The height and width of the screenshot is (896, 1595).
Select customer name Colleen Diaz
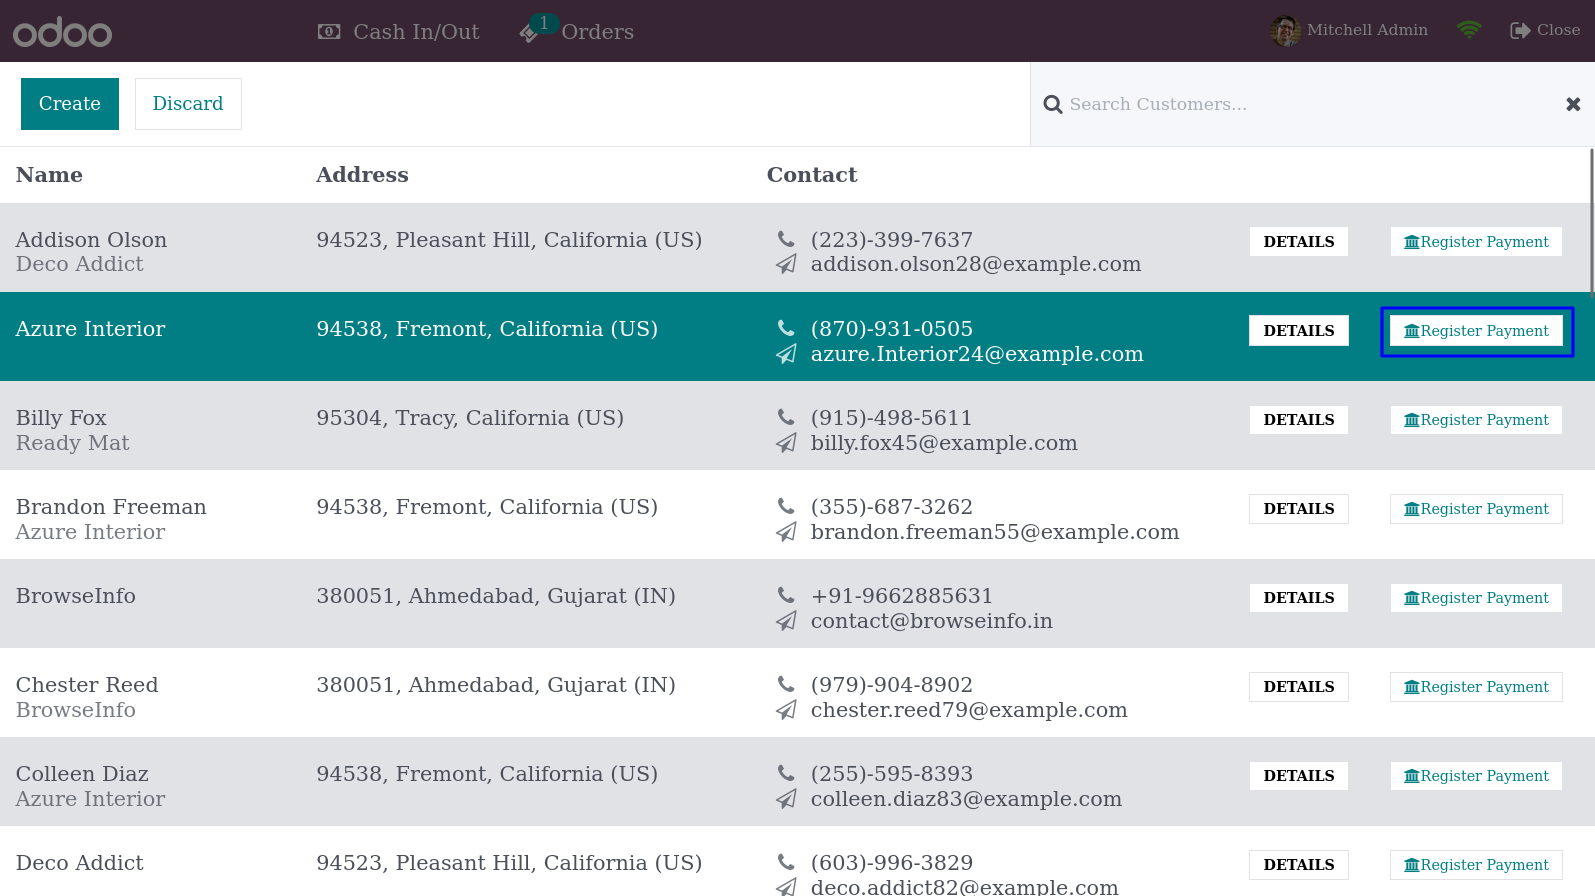point(82,774)
